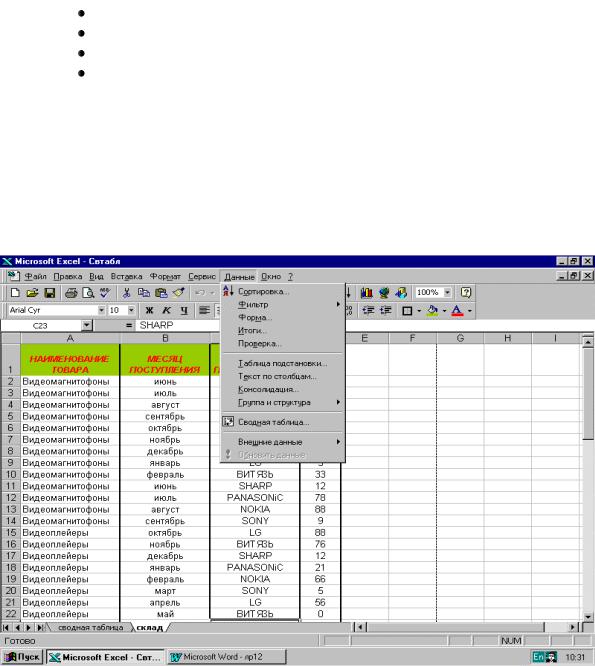Click the Increase Indent icon
This screenshot has height=666, width=595.
pyautogui.click(x=386, y=310)
